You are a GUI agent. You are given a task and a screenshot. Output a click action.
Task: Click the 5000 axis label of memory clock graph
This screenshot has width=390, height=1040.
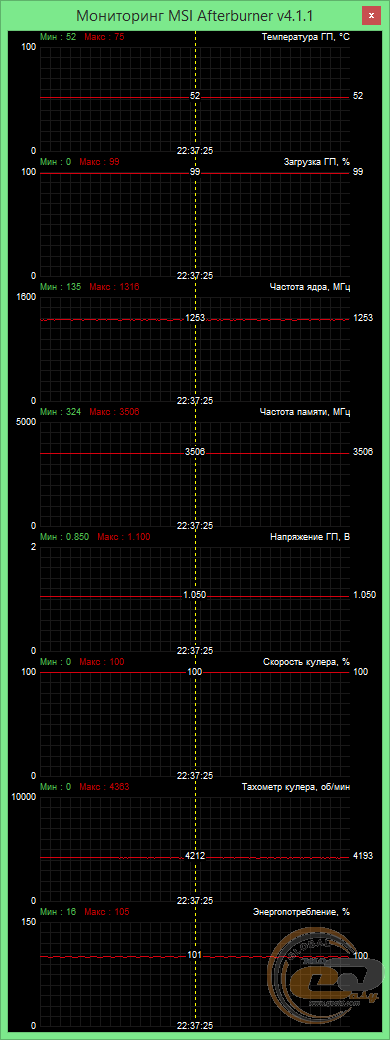(x=25, y=423)
